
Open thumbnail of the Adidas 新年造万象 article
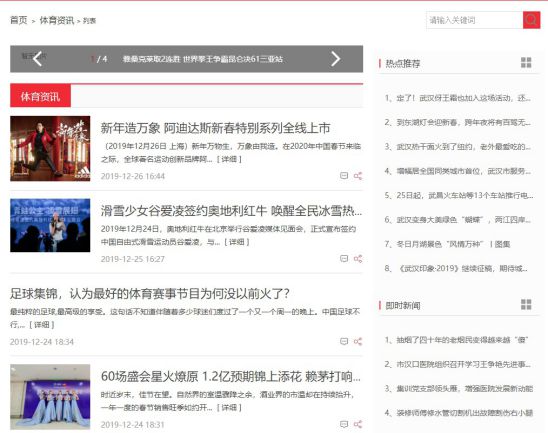(50, 149)
